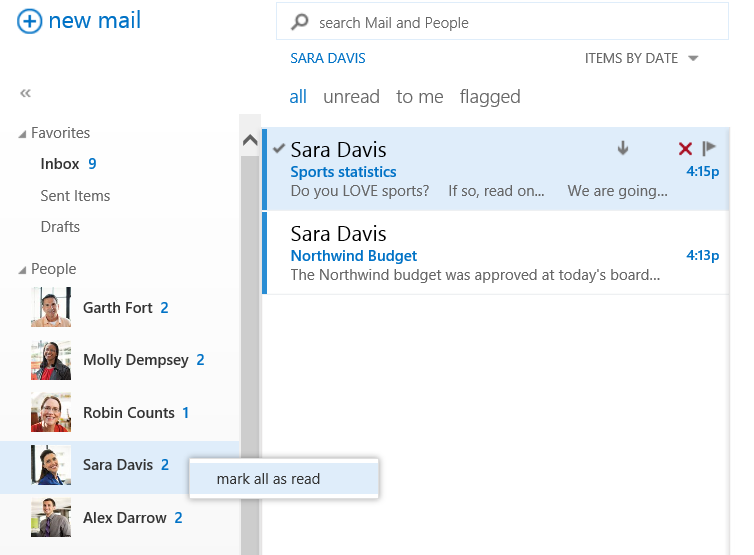Choose mark all as read
Viewport: 754px width, 555px height.
point(268,479)
